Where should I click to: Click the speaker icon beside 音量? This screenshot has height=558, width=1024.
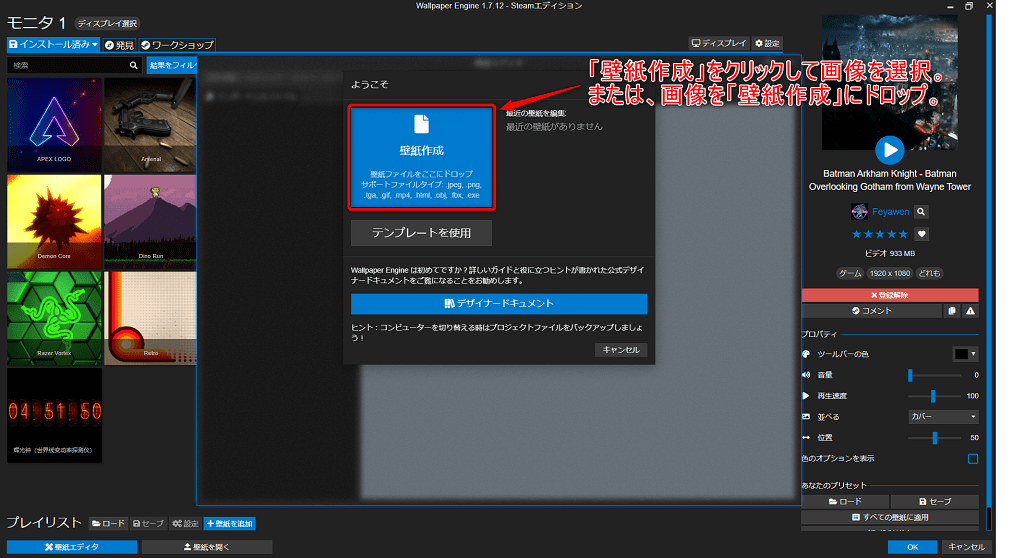806,375
